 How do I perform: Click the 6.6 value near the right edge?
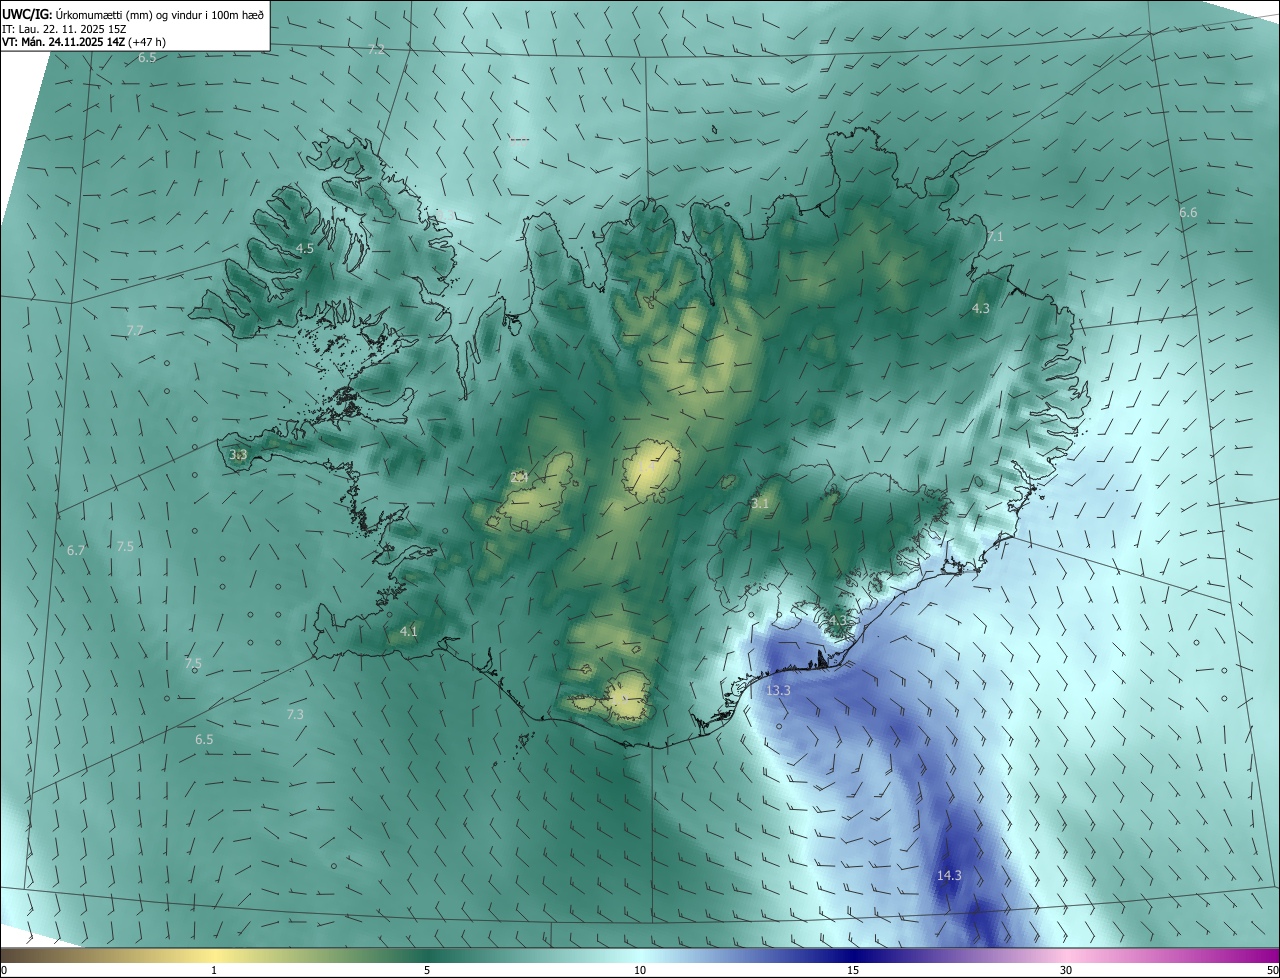(x=1188, y=212)
